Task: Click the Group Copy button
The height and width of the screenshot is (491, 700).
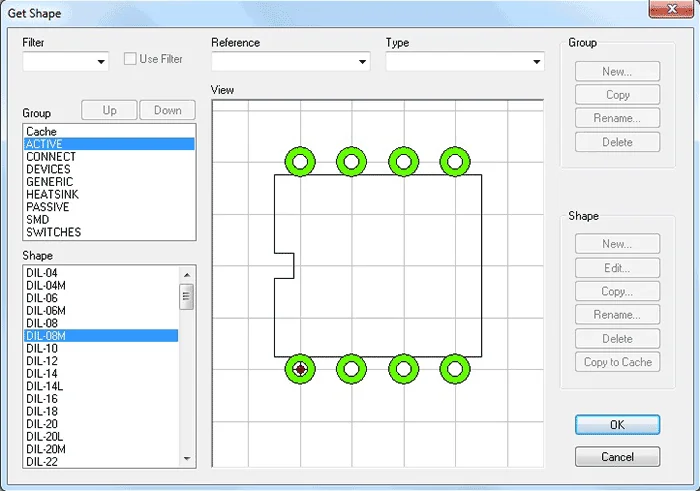Action: coord(617,95)
